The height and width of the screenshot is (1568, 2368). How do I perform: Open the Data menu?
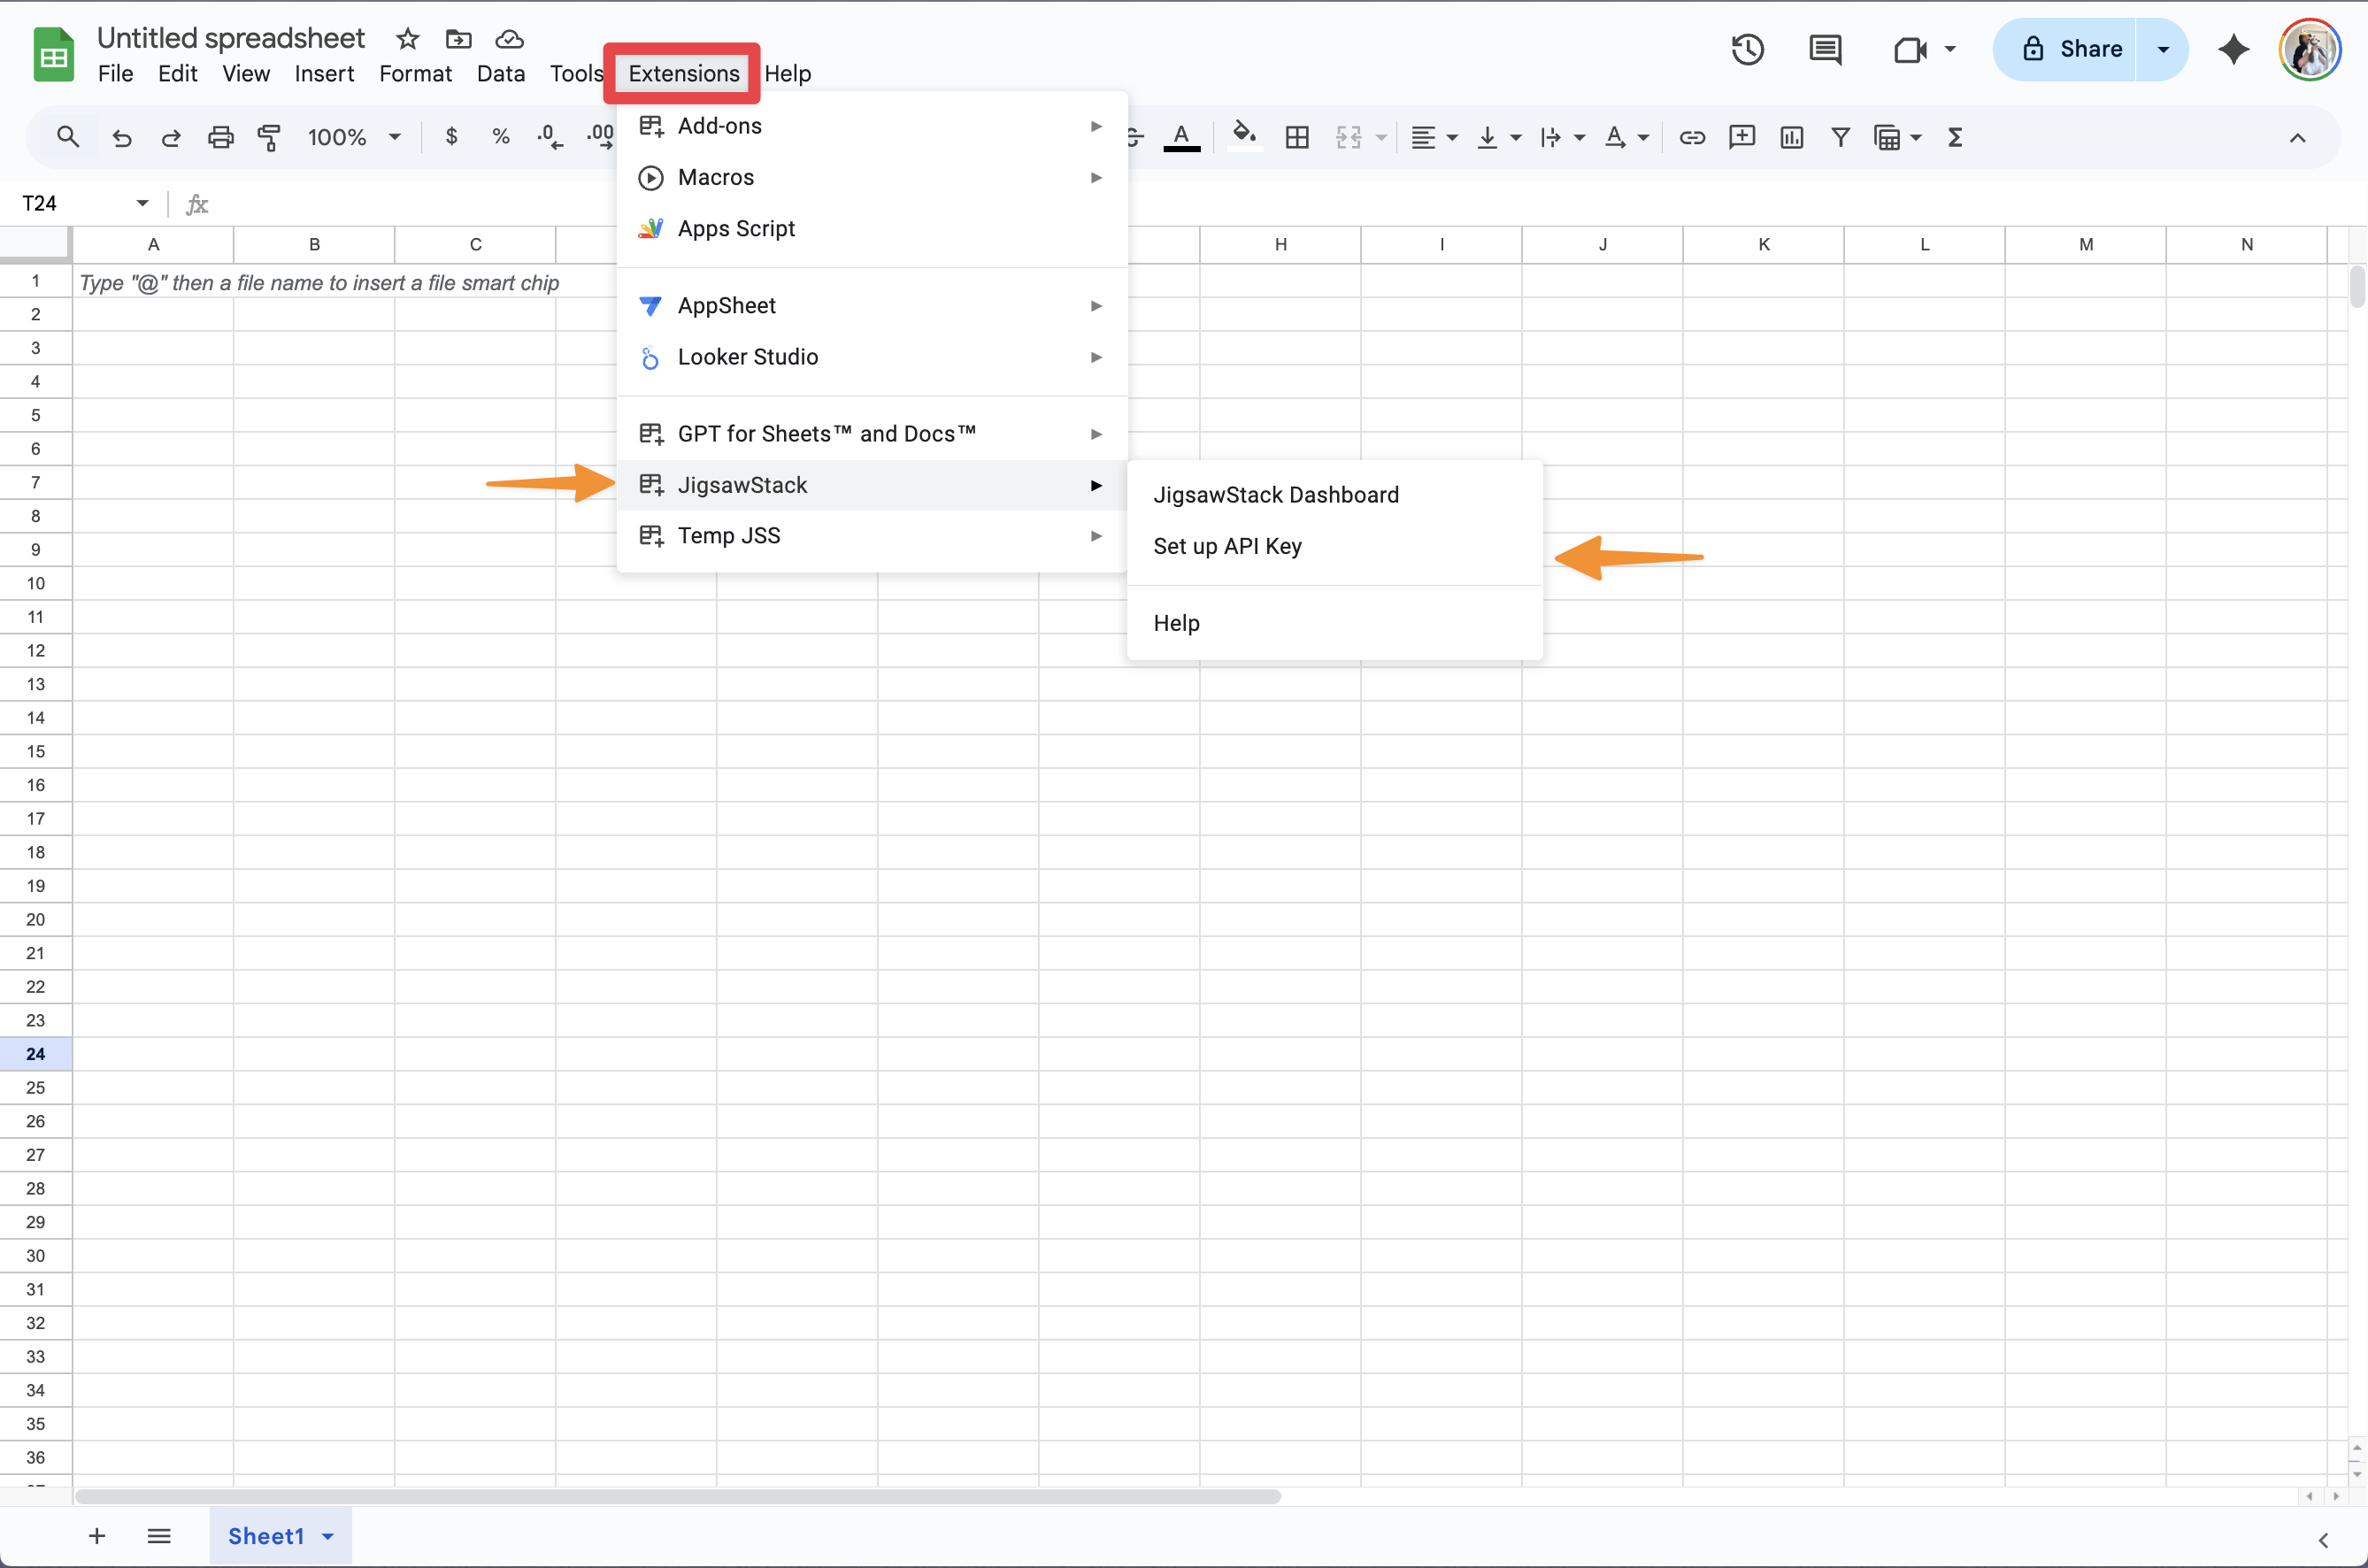click(x=501, y=74)
